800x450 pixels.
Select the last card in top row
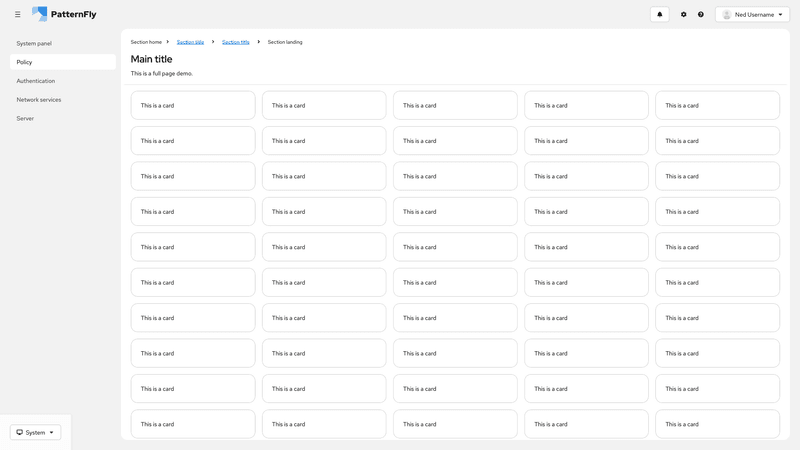point(717,105)
